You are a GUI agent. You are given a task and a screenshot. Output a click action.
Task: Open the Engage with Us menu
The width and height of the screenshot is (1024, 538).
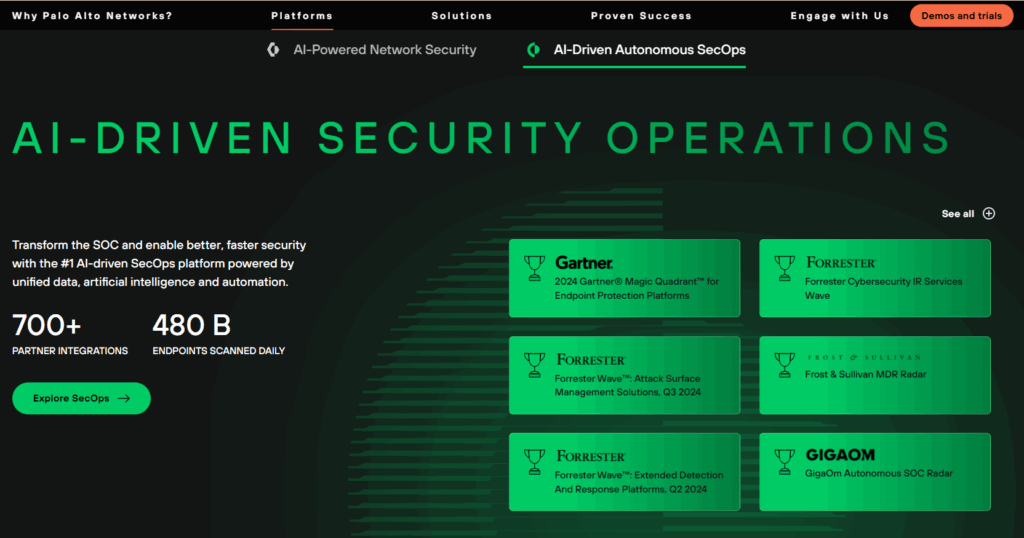[x=840, y=16]
